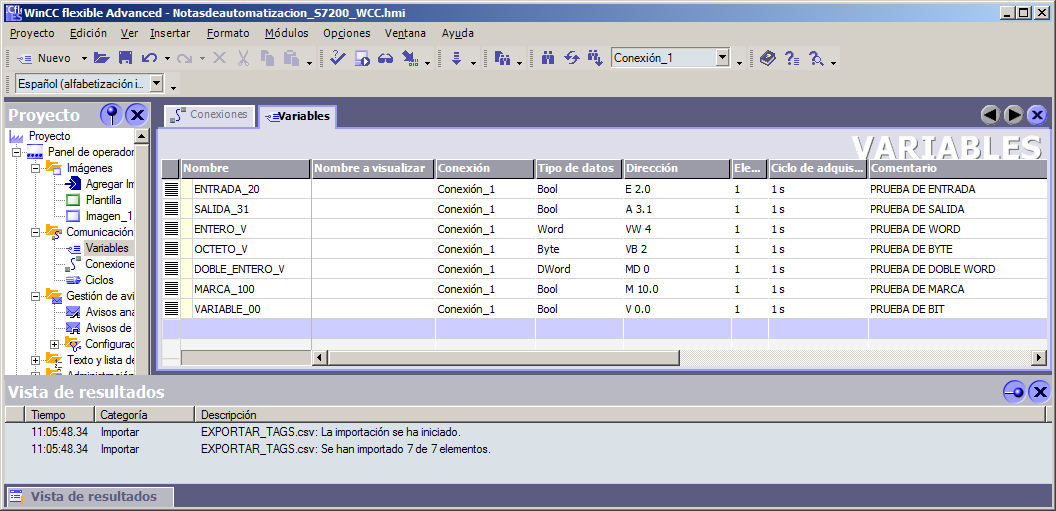Screen dimensions: 1056x511
Task: Close the Proyecto panel with X icon
Action: point(137,114)
